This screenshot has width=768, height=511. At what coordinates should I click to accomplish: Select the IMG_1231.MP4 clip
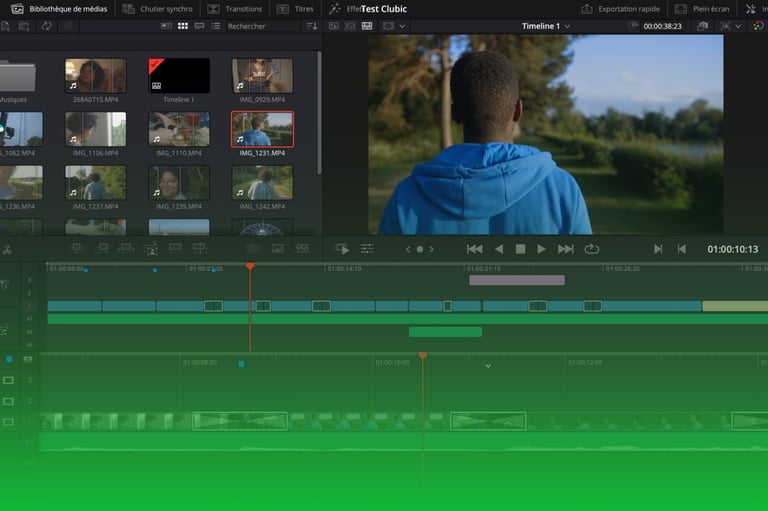tap(263, 129)
